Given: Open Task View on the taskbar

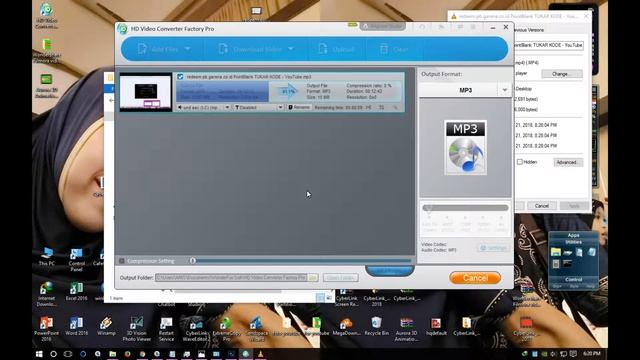Looking at the screenshot, I should pyautogui.click(x=68, y=354).
